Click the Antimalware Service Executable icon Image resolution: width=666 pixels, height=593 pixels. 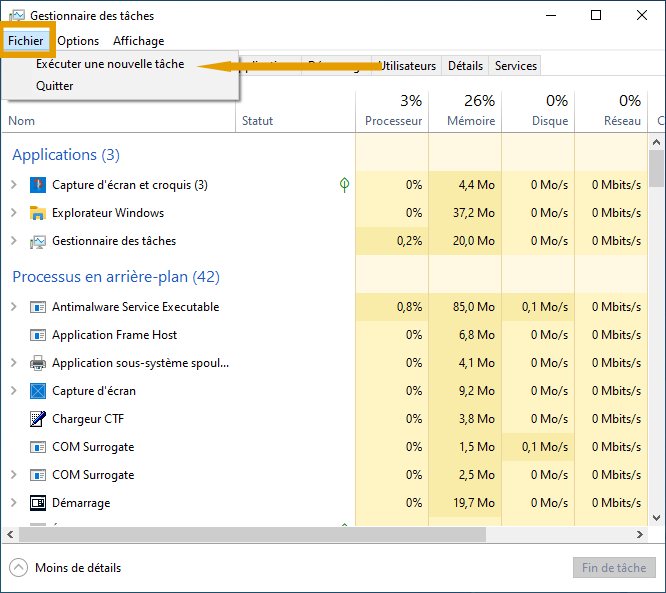38,307
